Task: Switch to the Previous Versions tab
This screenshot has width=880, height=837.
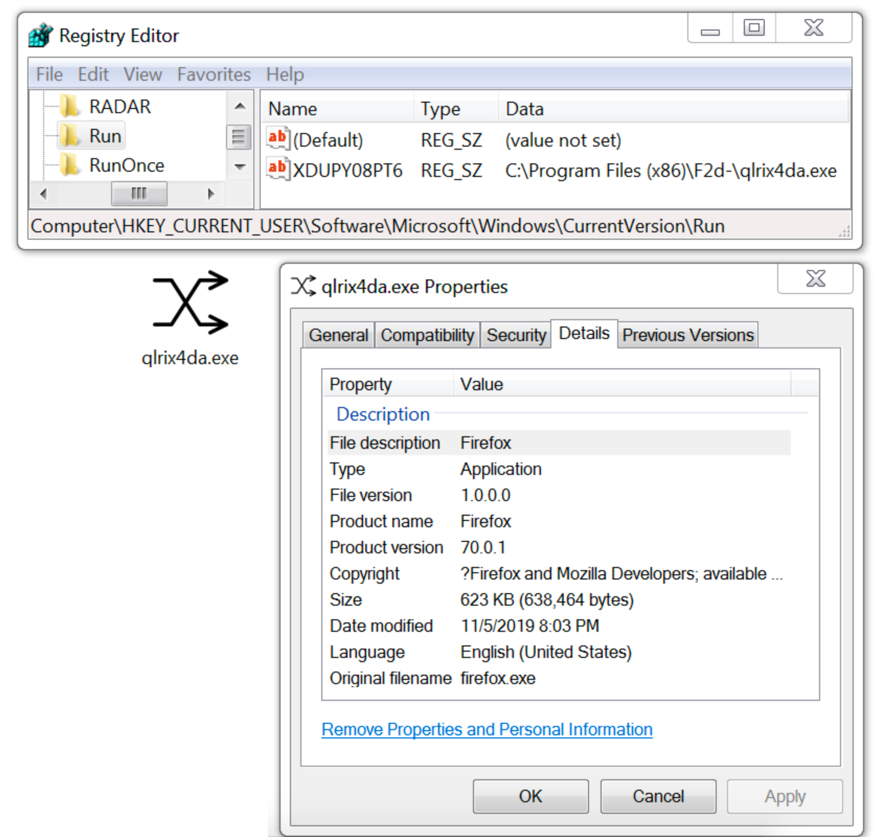Action: click(688, 335)
